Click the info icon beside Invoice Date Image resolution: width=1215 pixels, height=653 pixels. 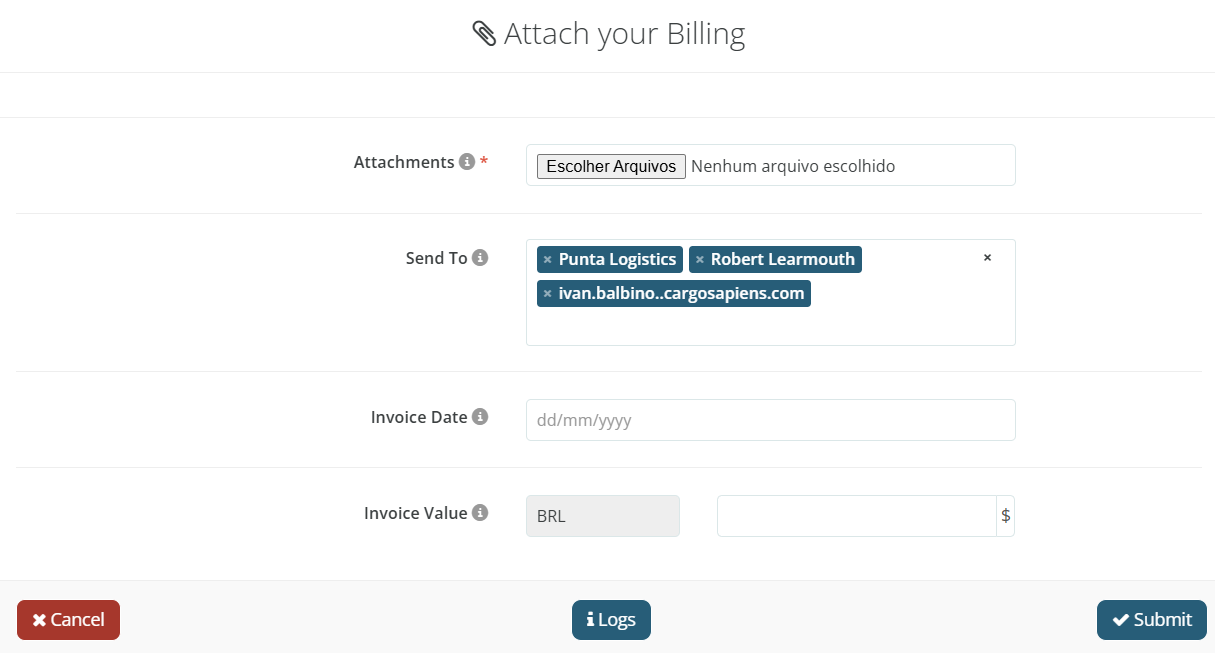click(480, 417)
